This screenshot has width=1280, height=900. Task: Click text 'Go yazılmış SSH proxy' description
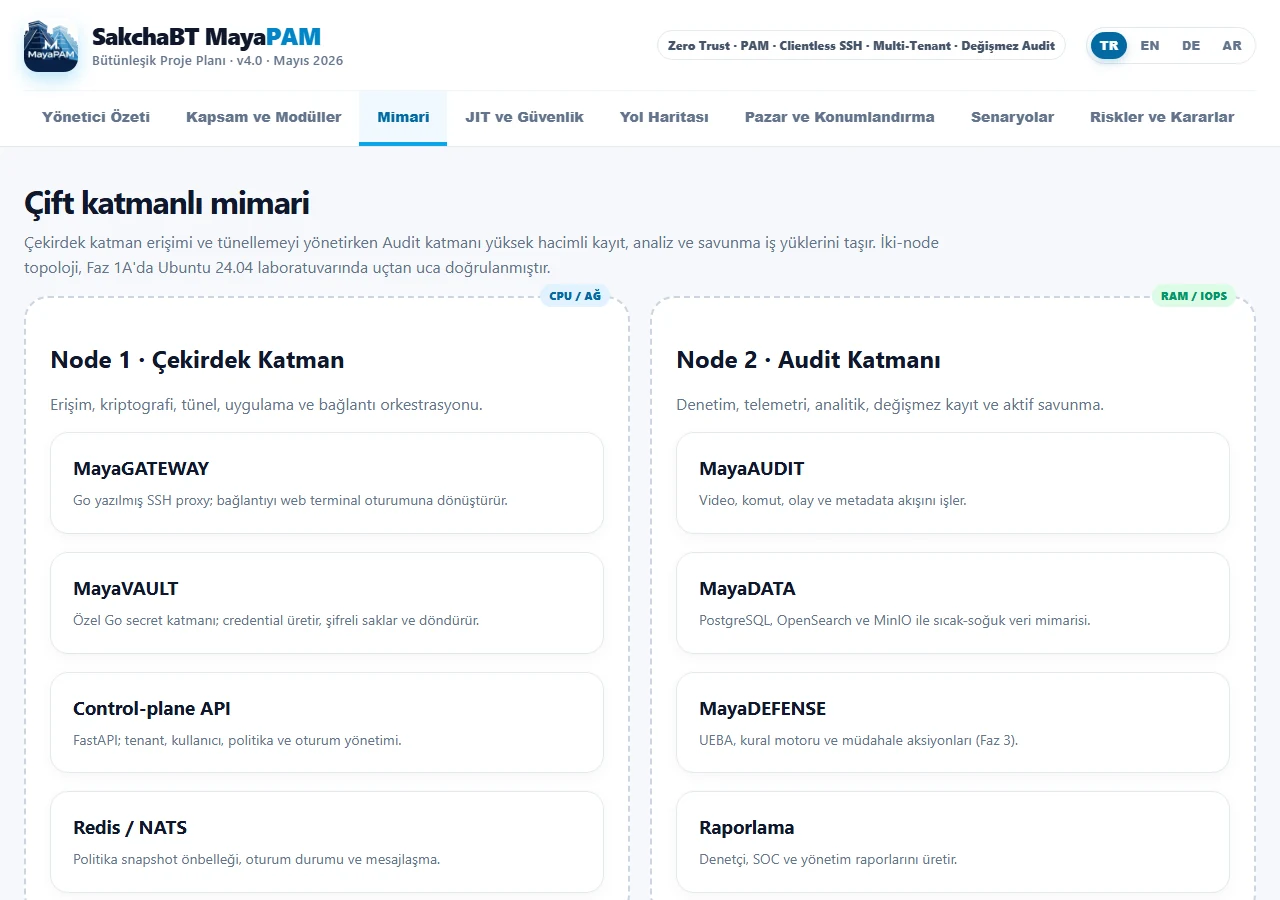coord(290,500)
